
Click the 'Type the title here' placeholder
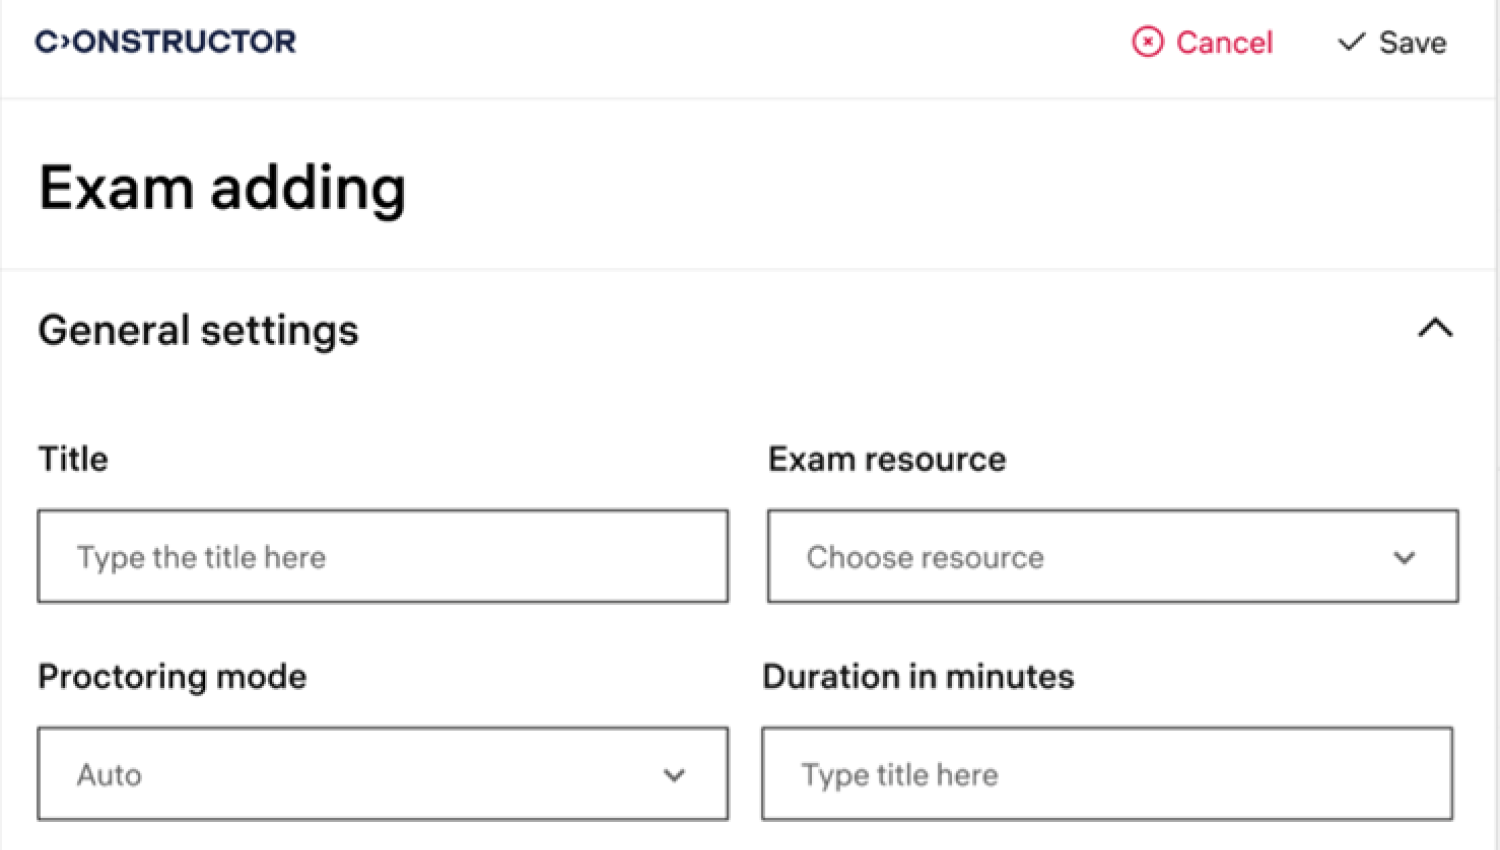click(202, 557)
